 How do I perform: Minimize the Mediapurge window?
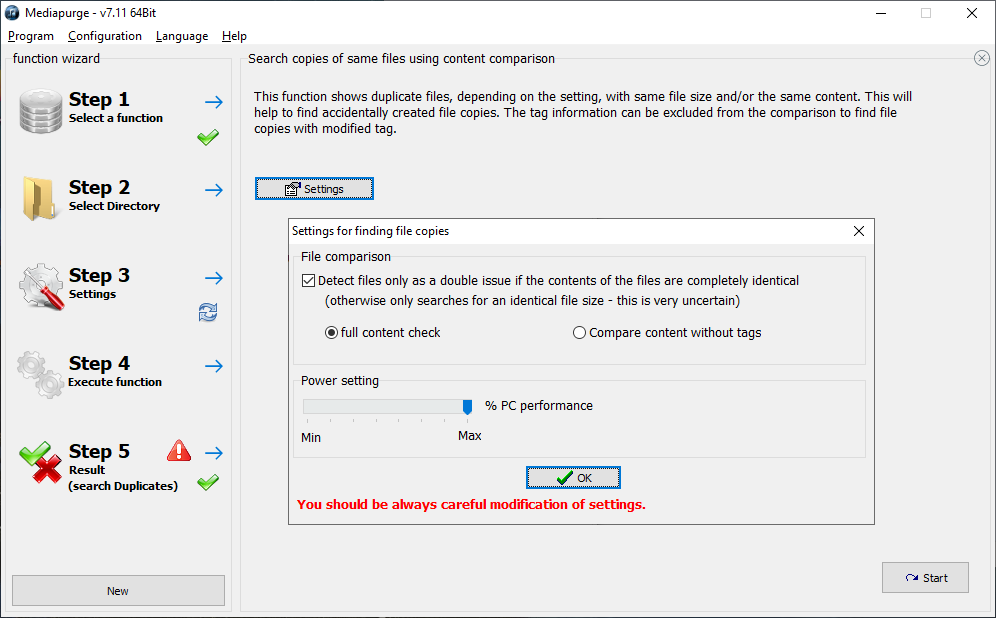(x=881, y=13)
